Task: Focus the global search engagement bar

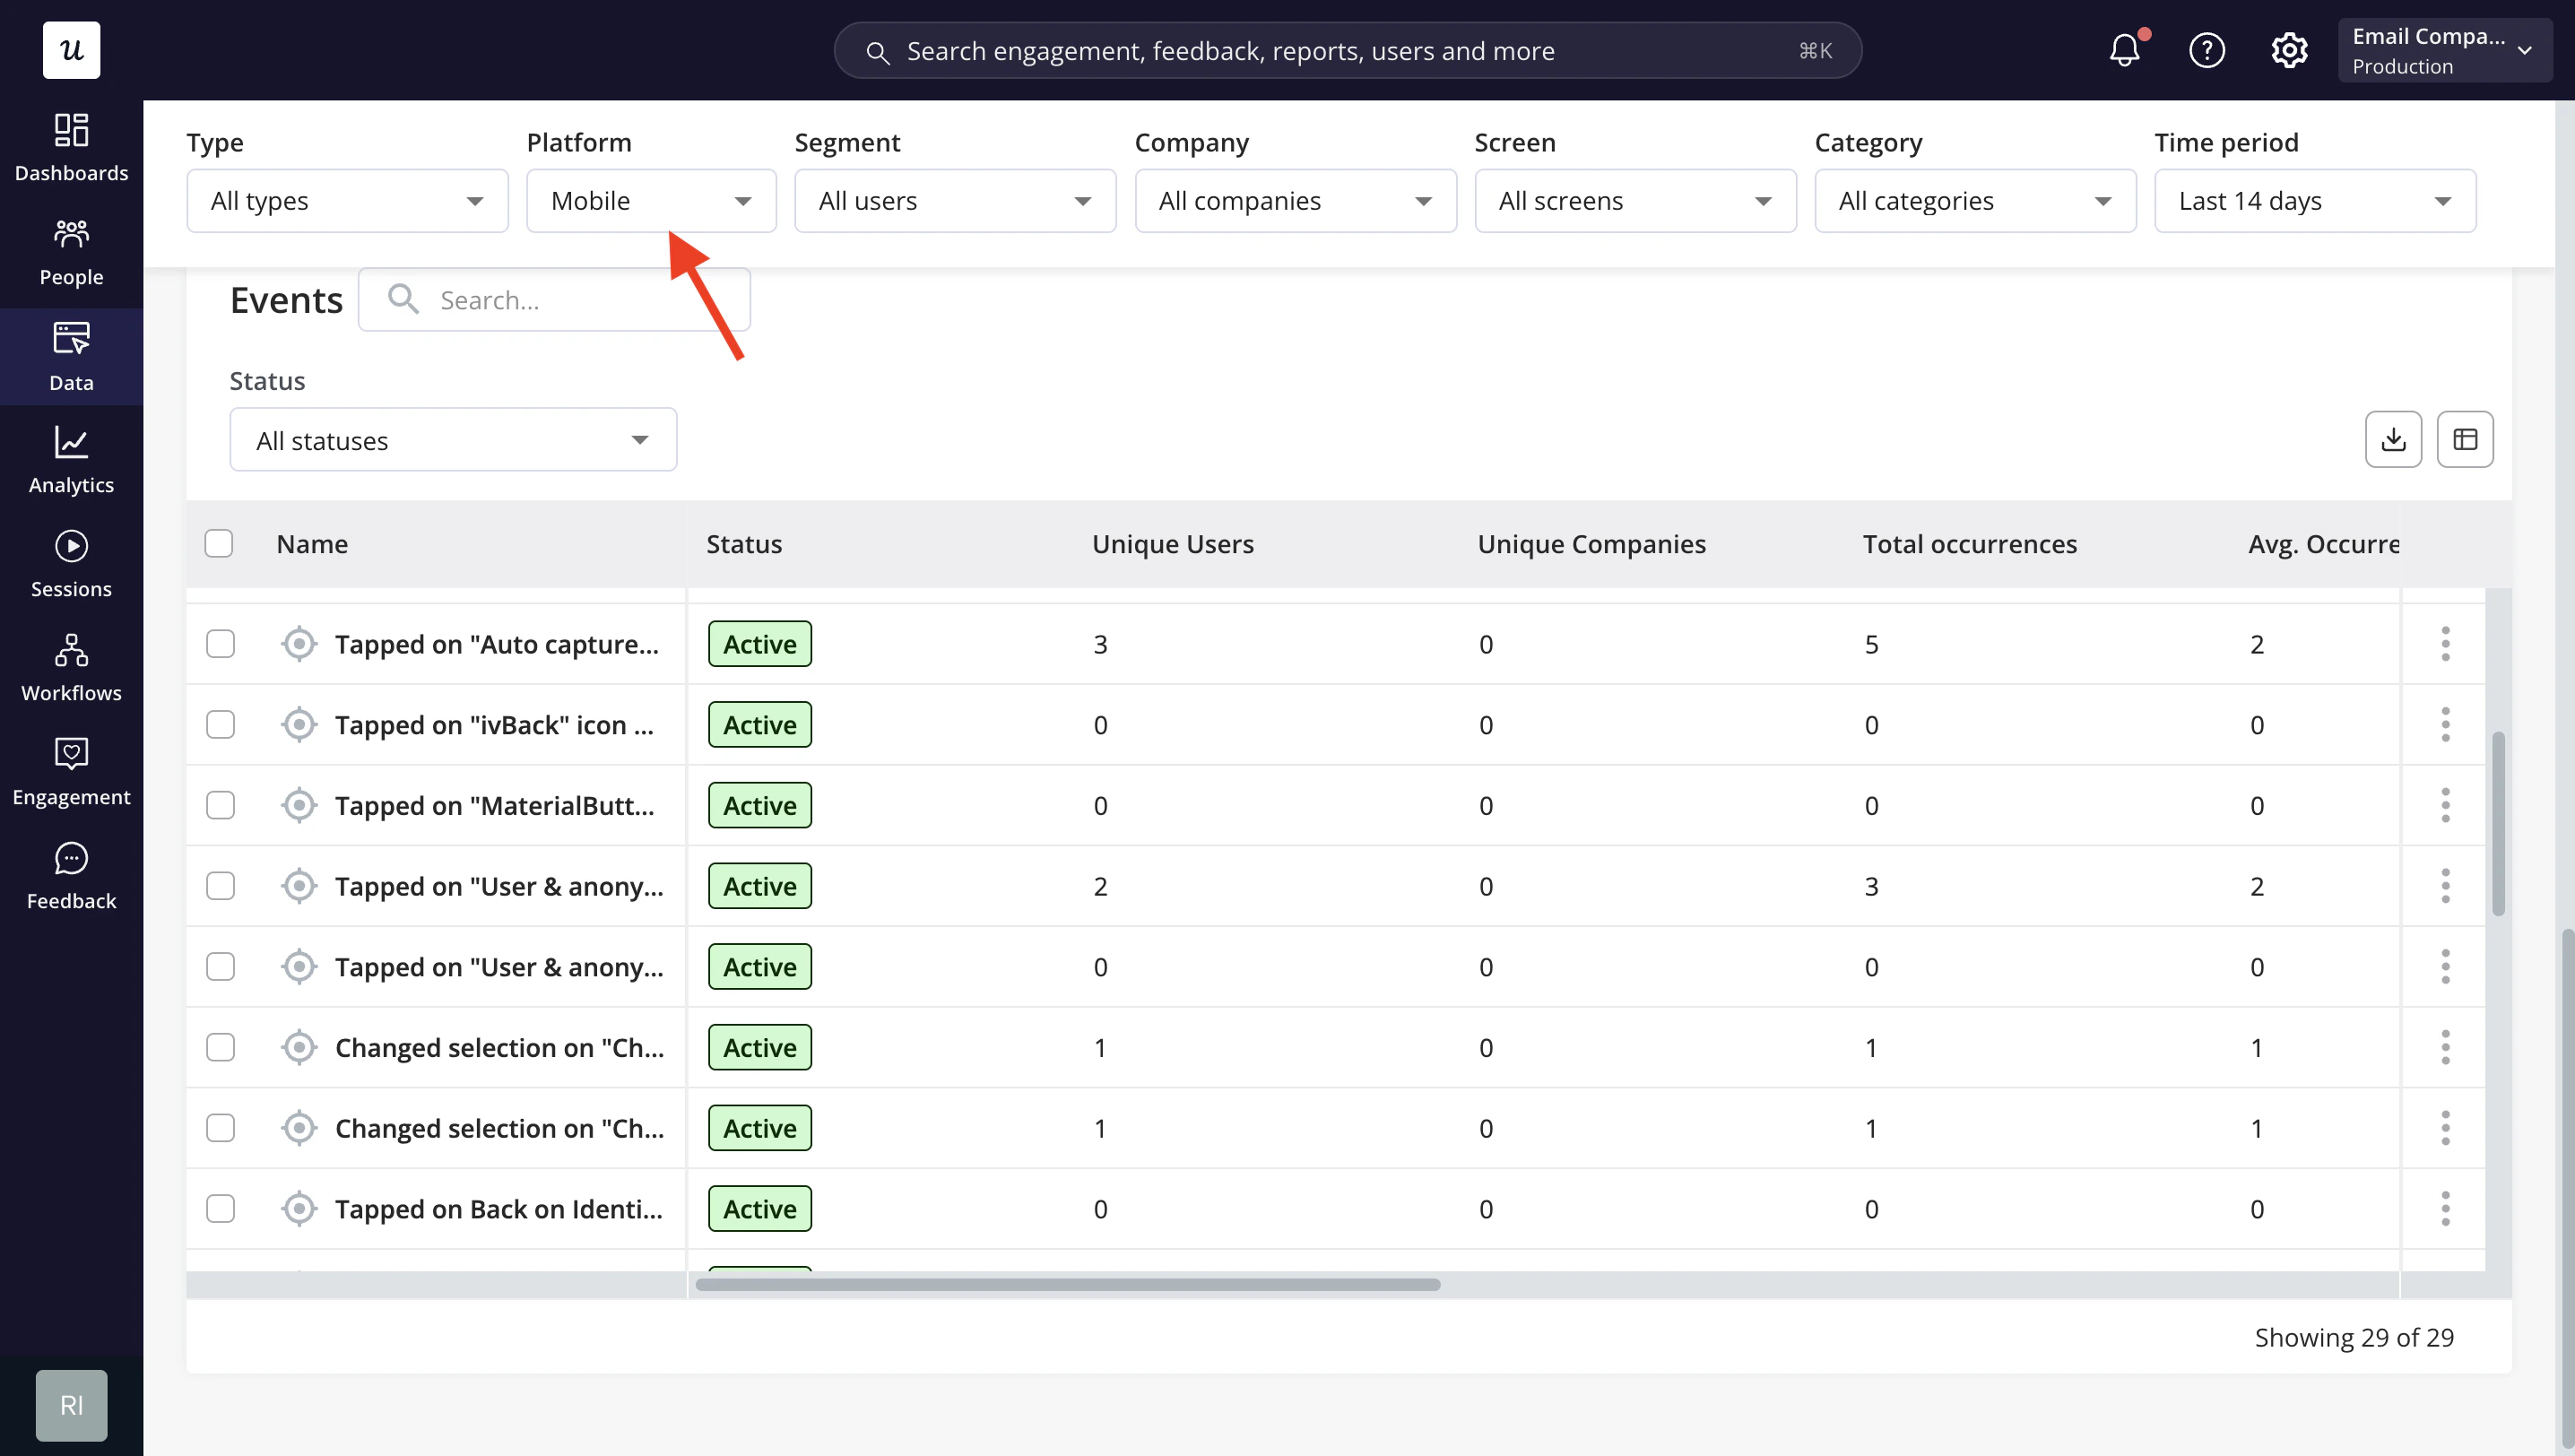Action: point(1347,50)
